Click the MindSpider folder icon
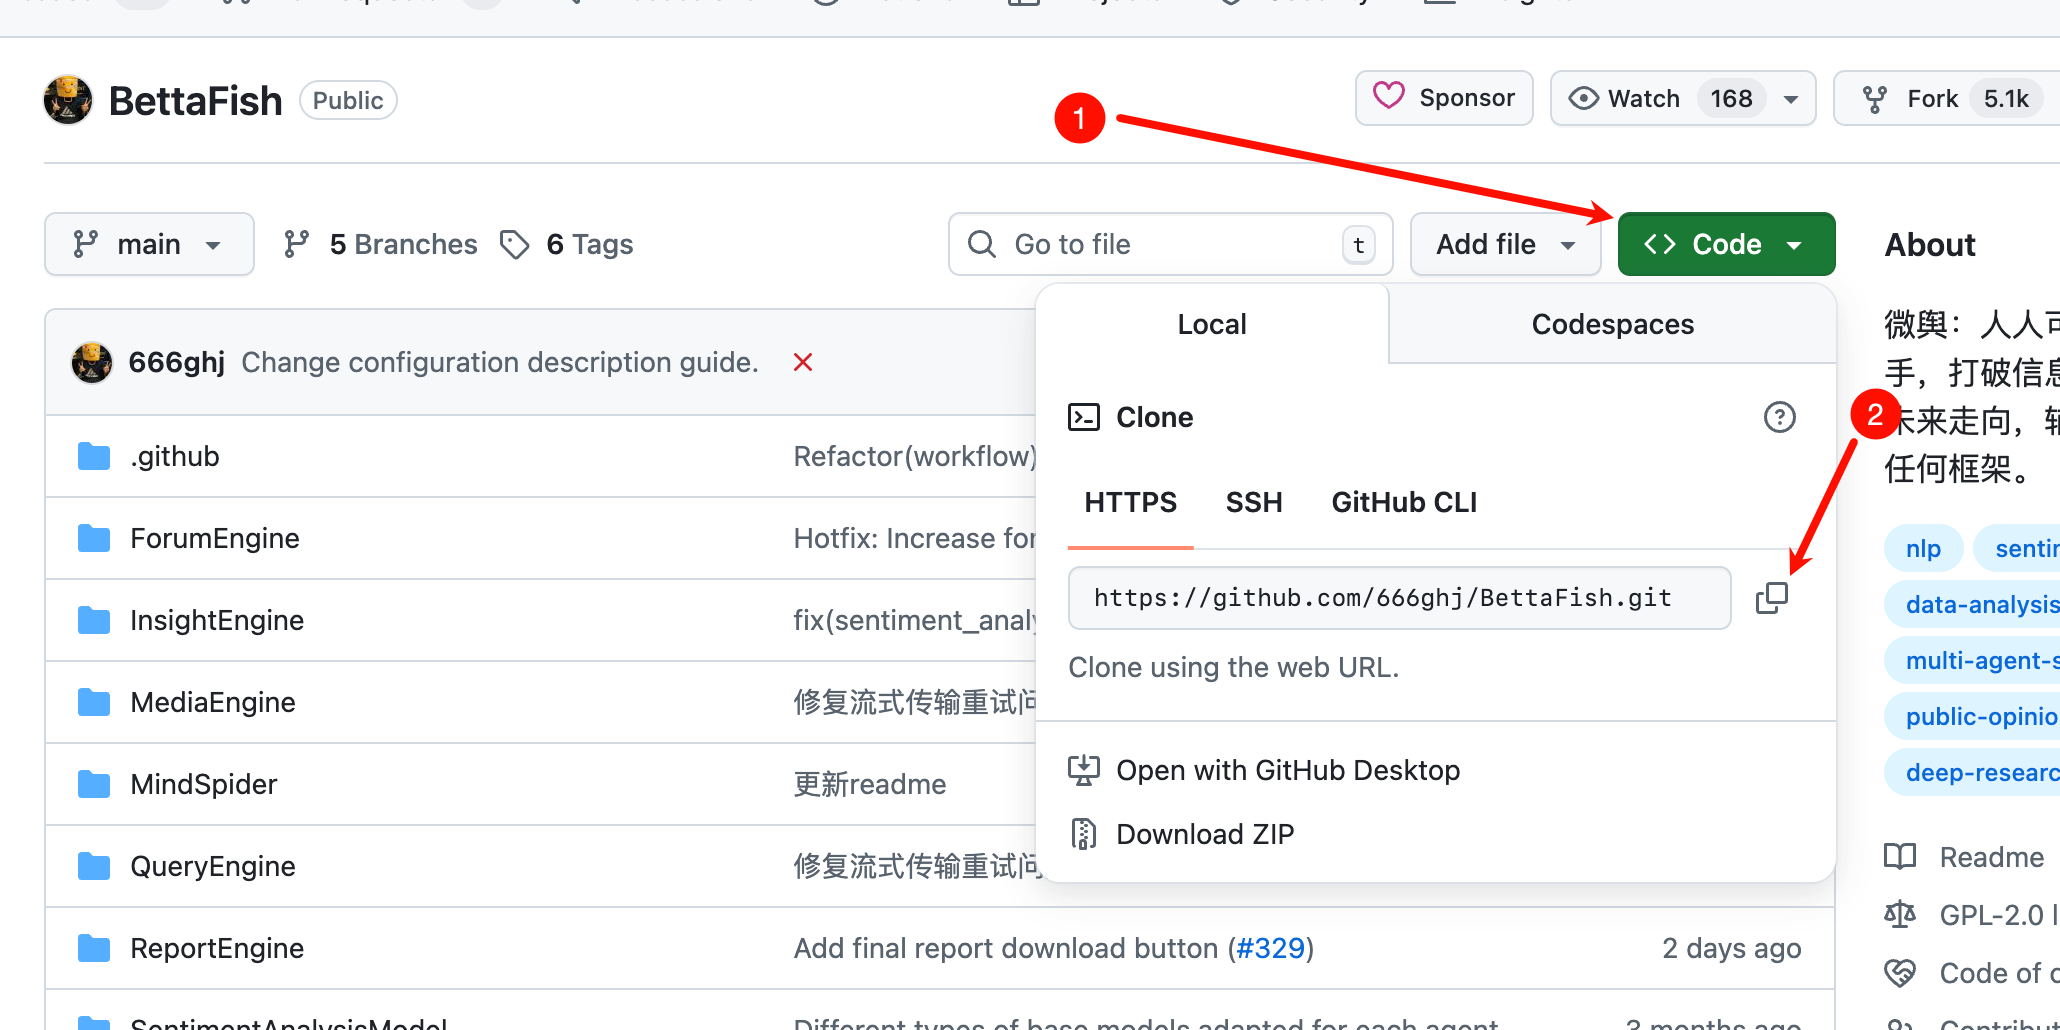This screenshot has height=1030, width=2060. 94,784
